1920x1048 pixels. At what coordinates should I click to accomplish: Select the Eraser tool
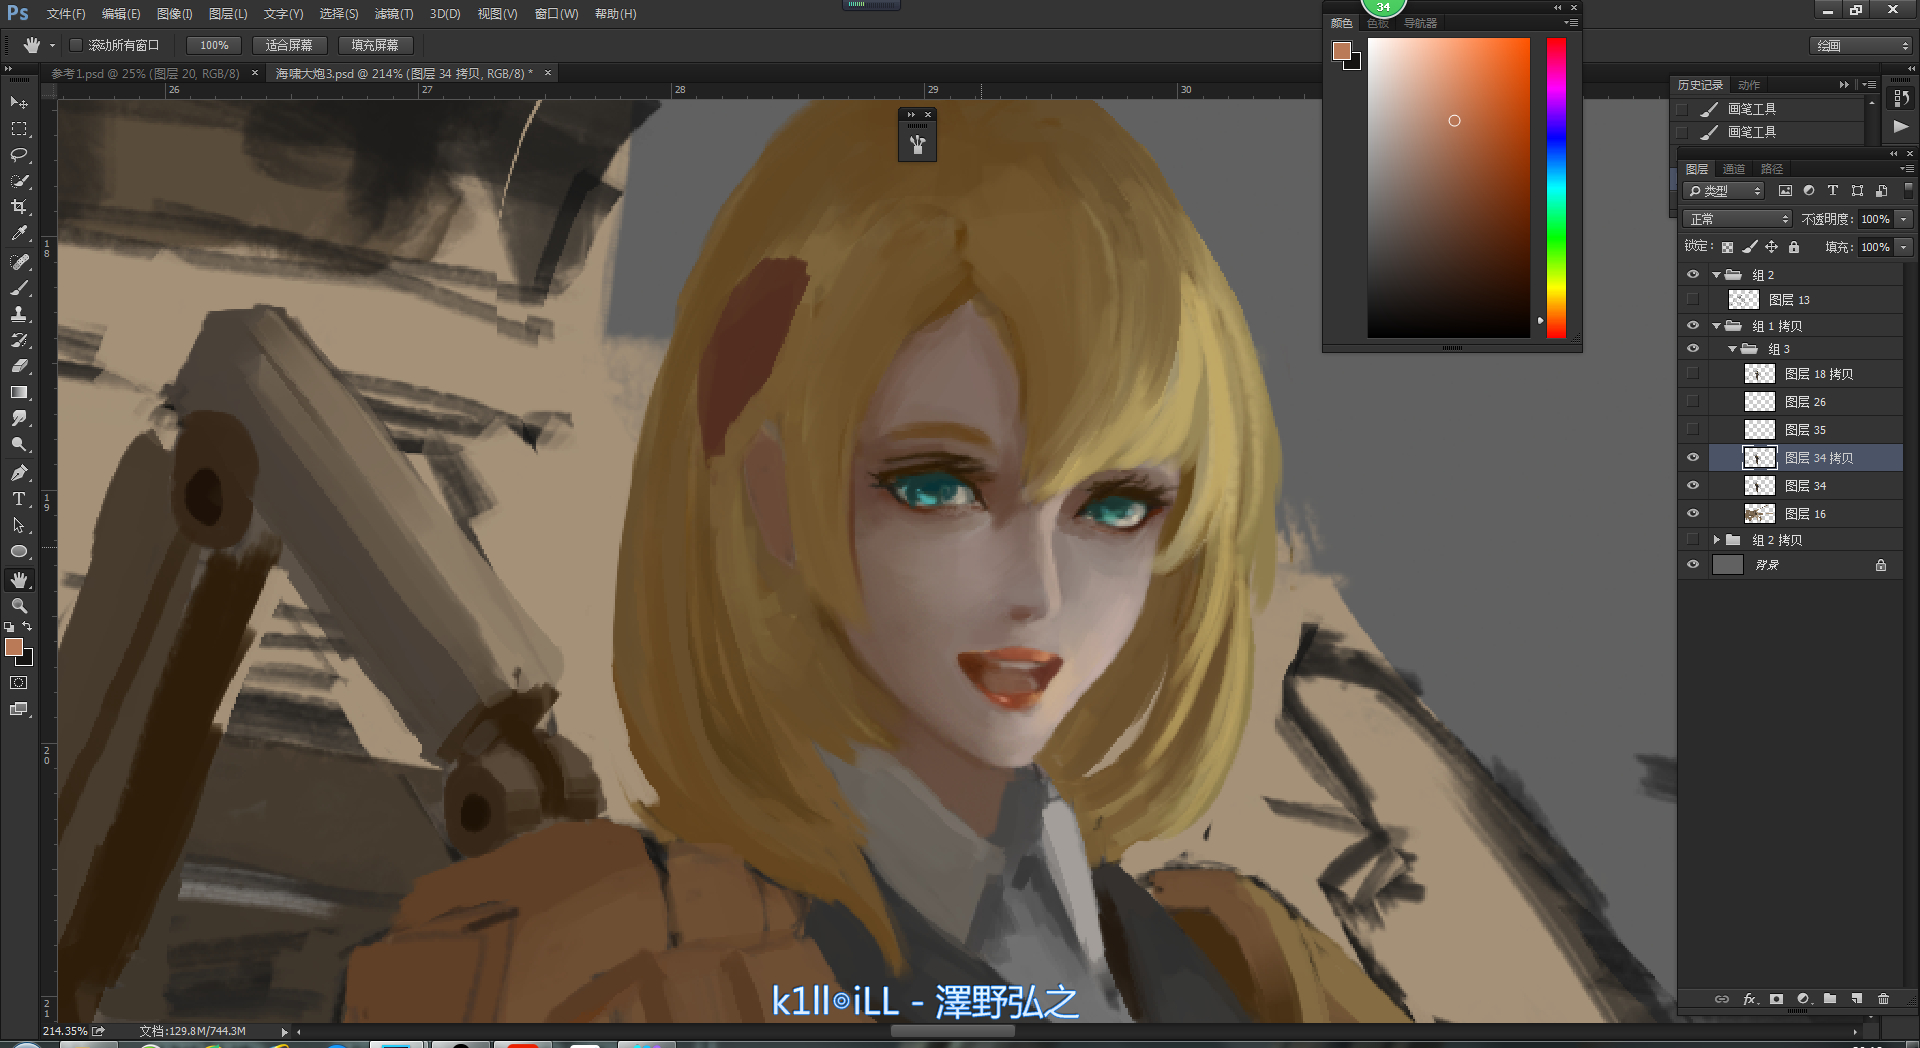pyautogui.click(x=19, y=366)
